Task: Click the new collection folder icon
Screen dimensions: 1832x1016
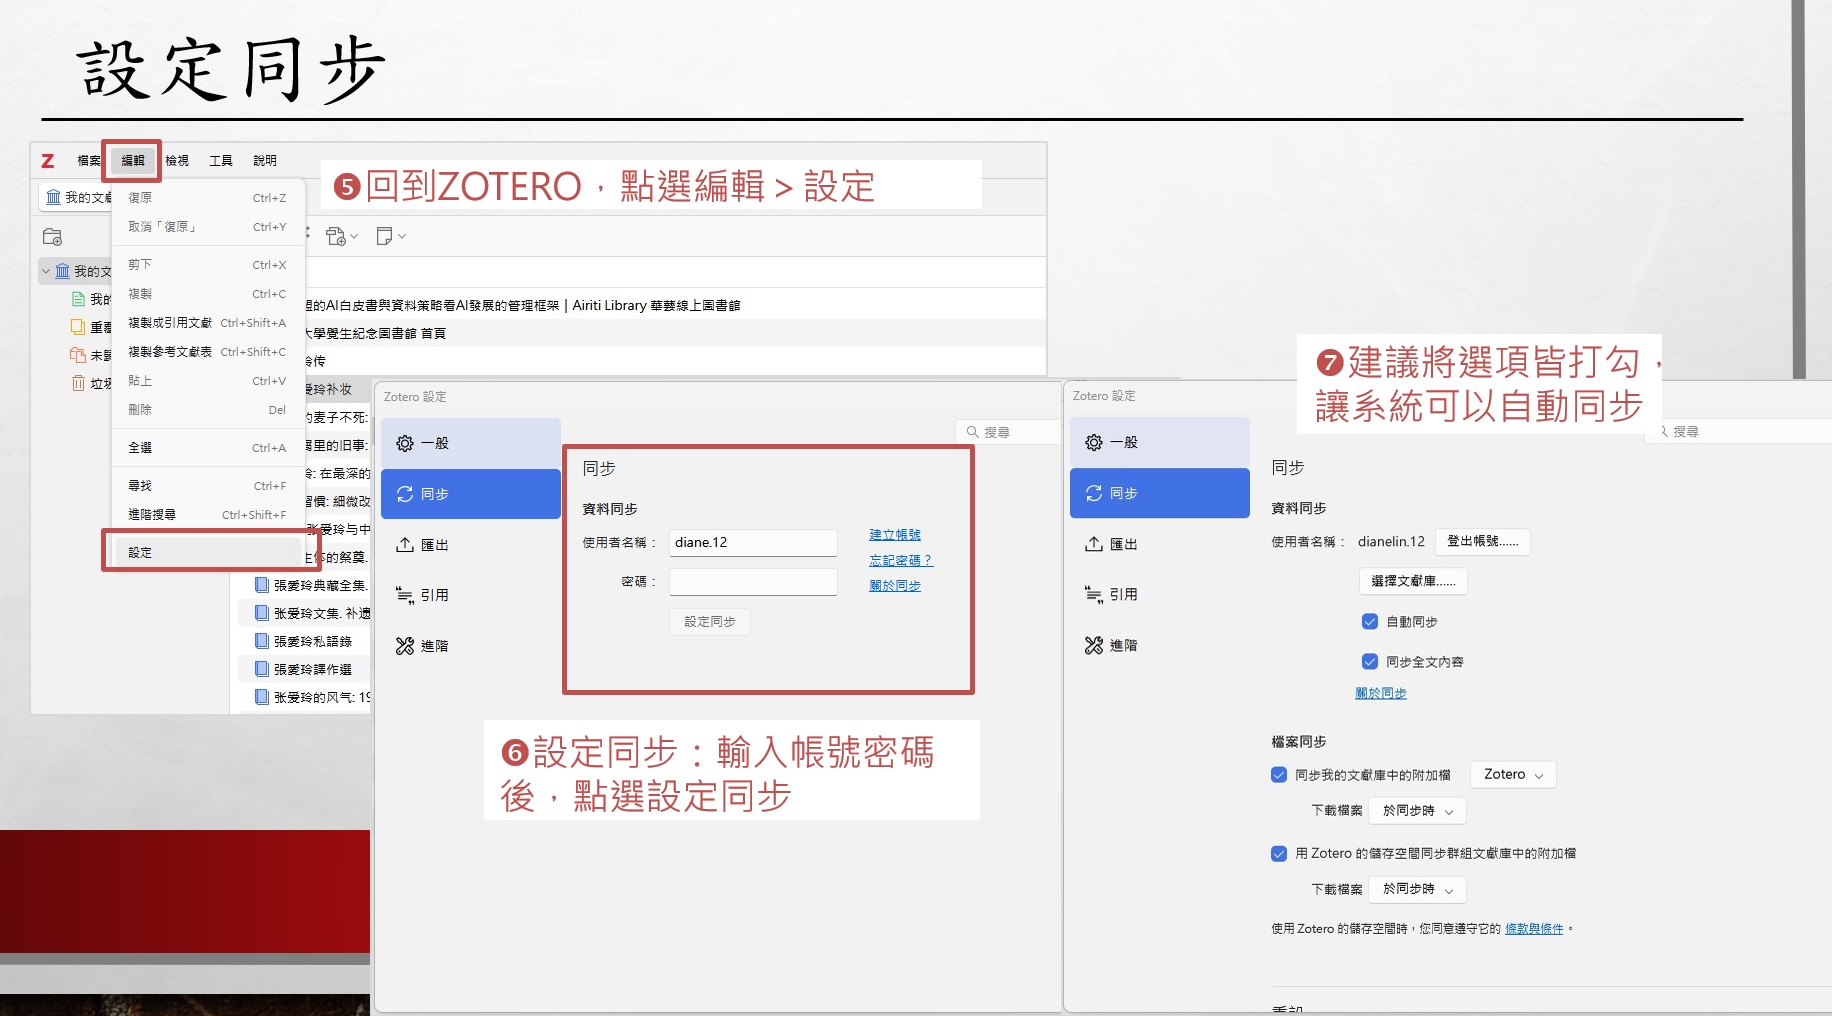Action: tap(52, 237)
